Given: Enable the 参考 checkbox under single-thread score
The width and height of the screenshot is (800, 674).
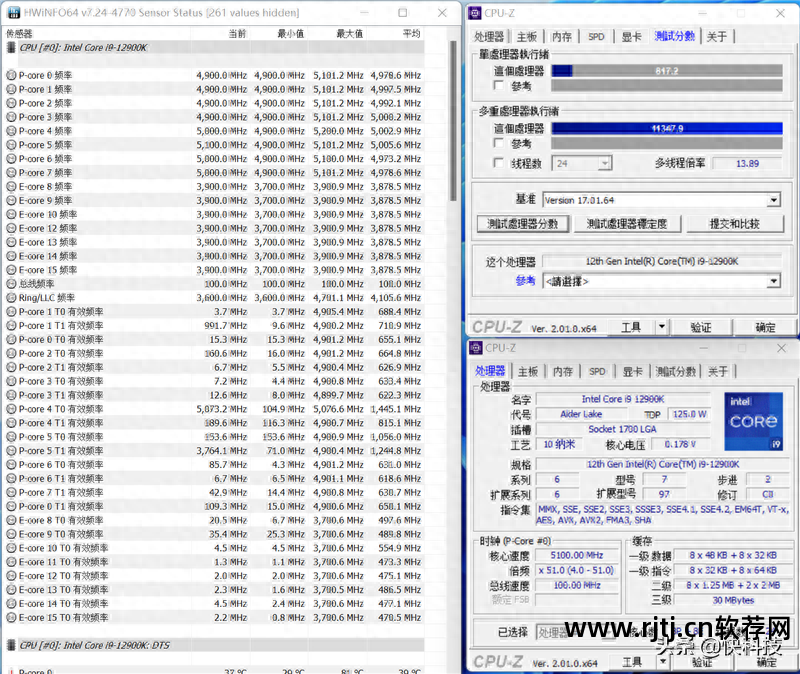Looking at the screenshot, I should coord(499,87).
